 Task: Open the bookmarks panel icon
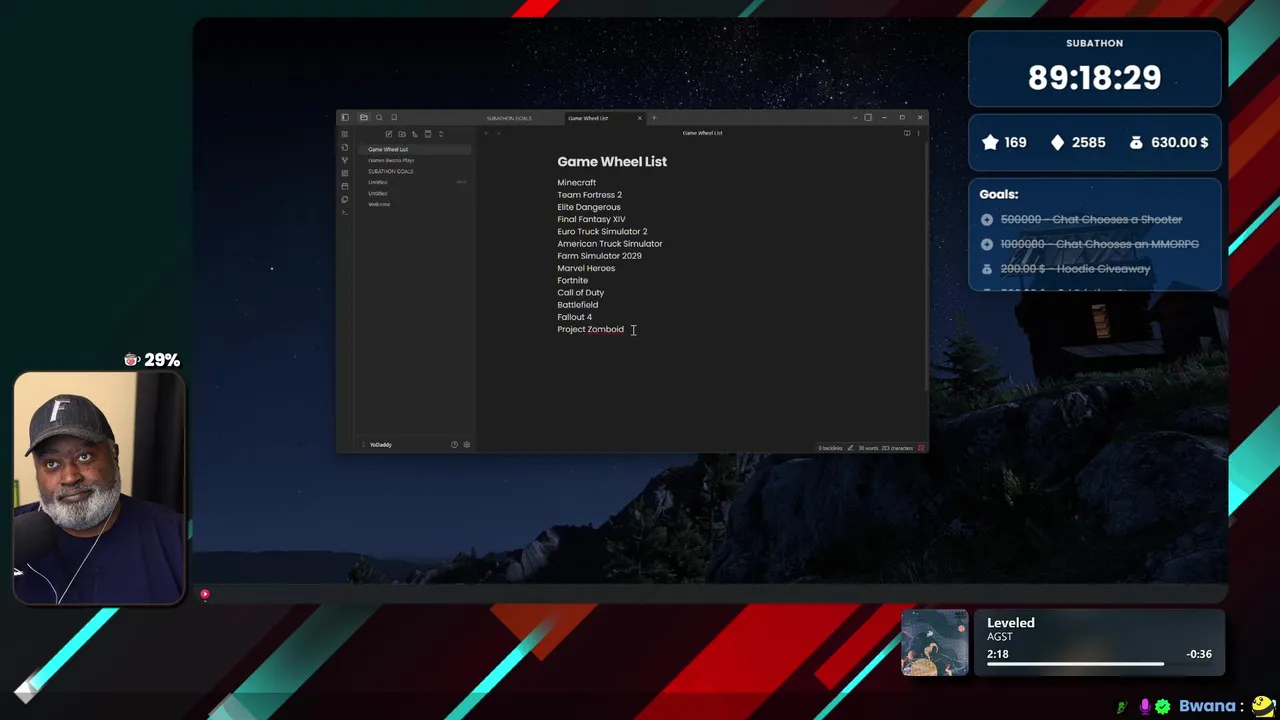(394, 117)
